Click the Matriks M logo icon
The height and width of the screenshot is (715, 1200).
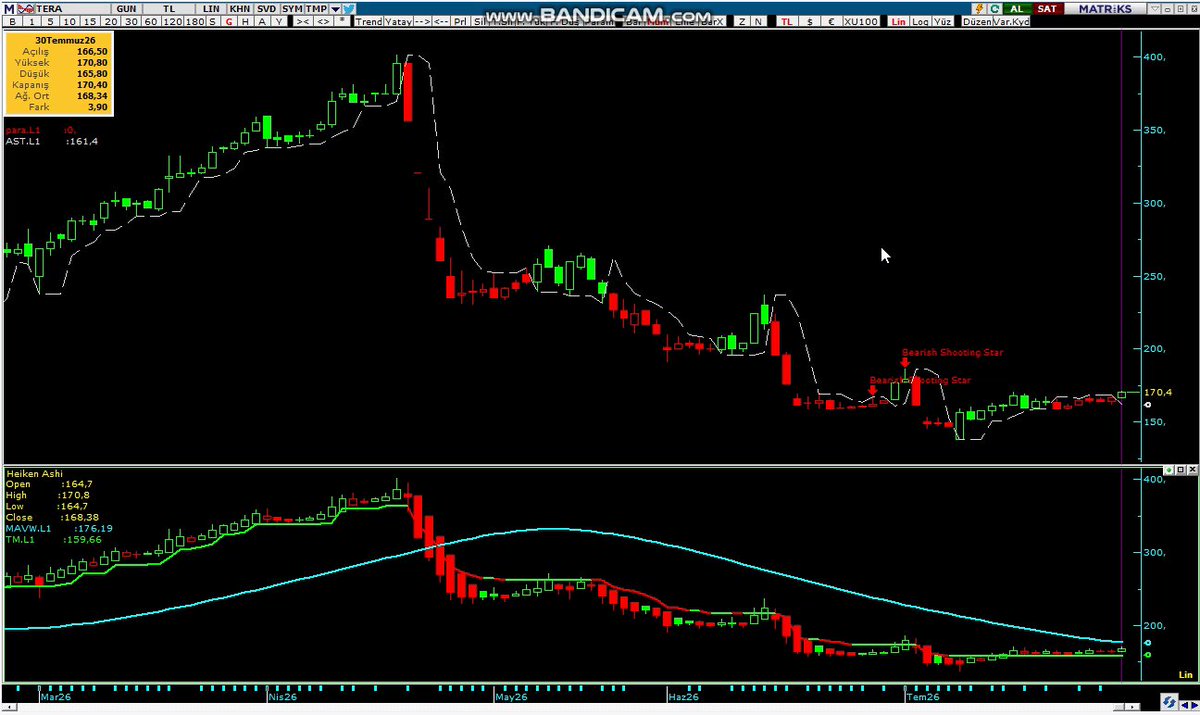10,8
